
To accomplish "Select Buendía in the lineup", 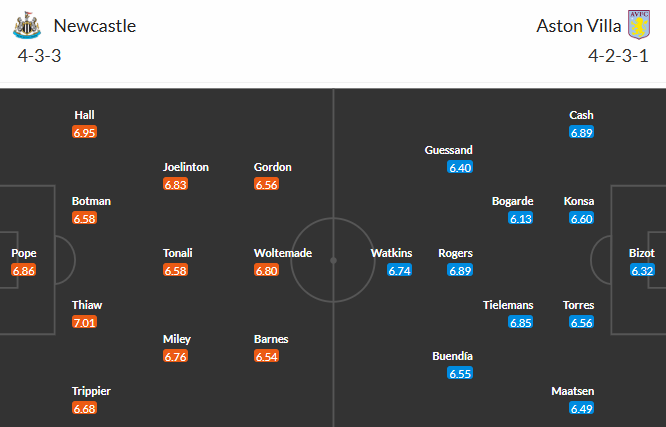I will [x=453, y=356].
